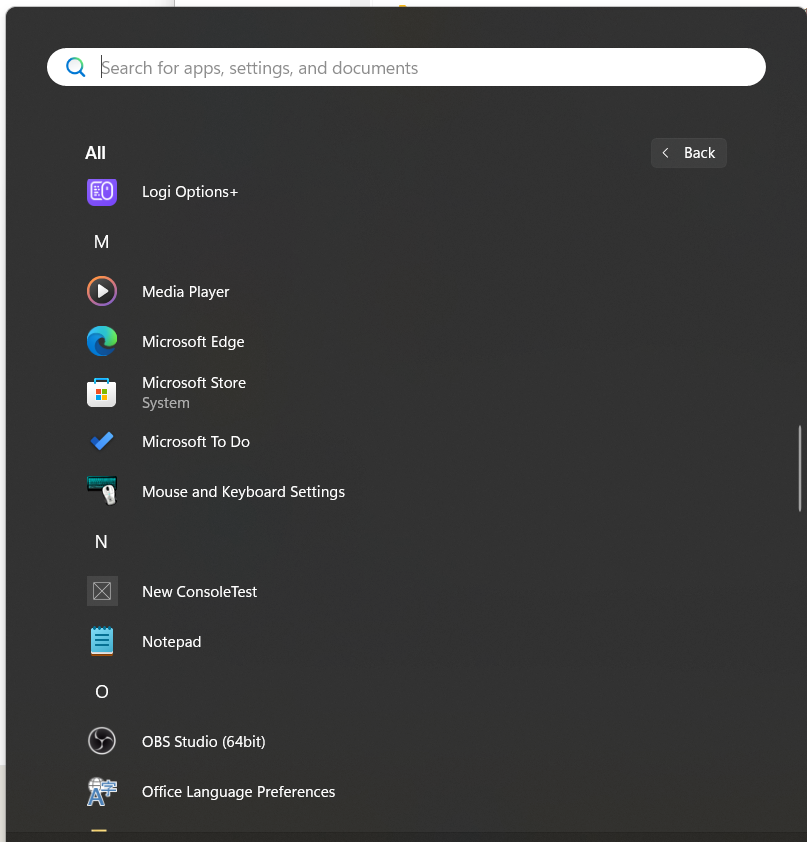
Task: Open the Notepad icon
Action: [102, 641]
